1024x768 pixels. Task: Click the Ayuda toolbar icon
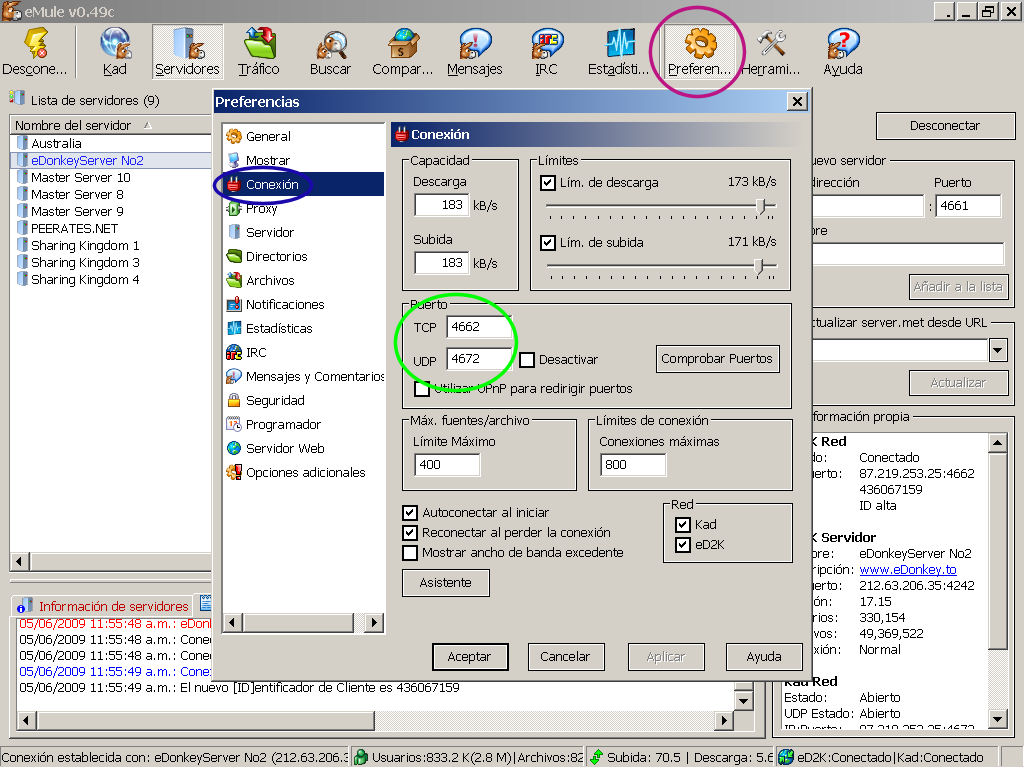[x=842, y=51]
